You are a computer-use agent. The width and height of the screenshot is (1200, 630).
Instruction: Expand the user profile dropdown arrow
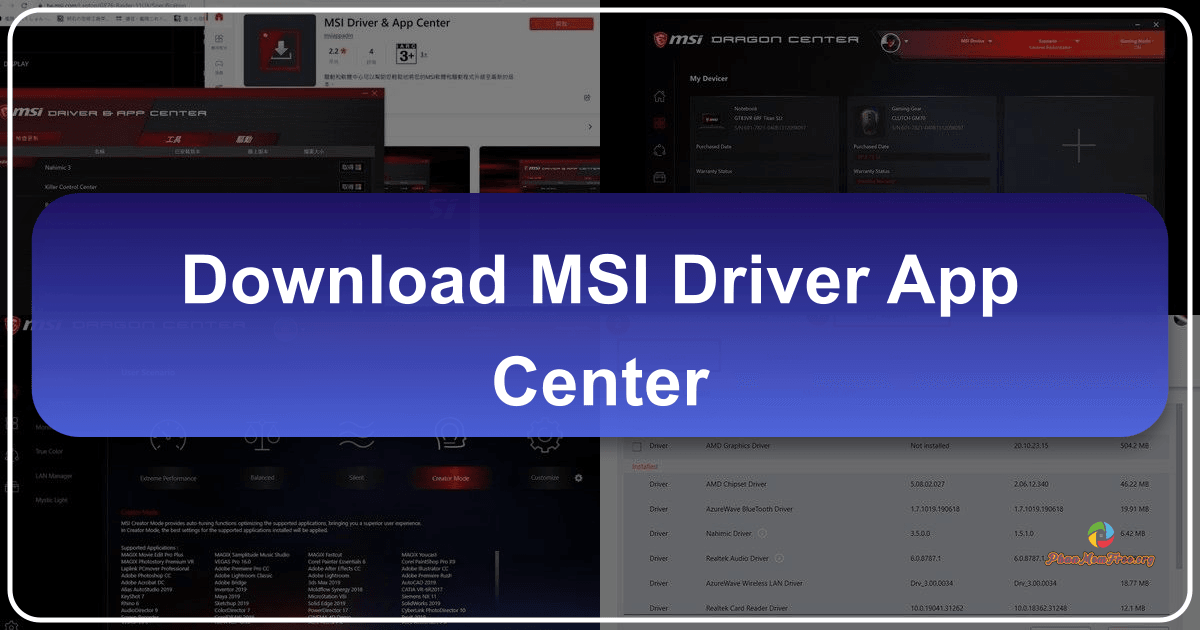tap(906, 41)
